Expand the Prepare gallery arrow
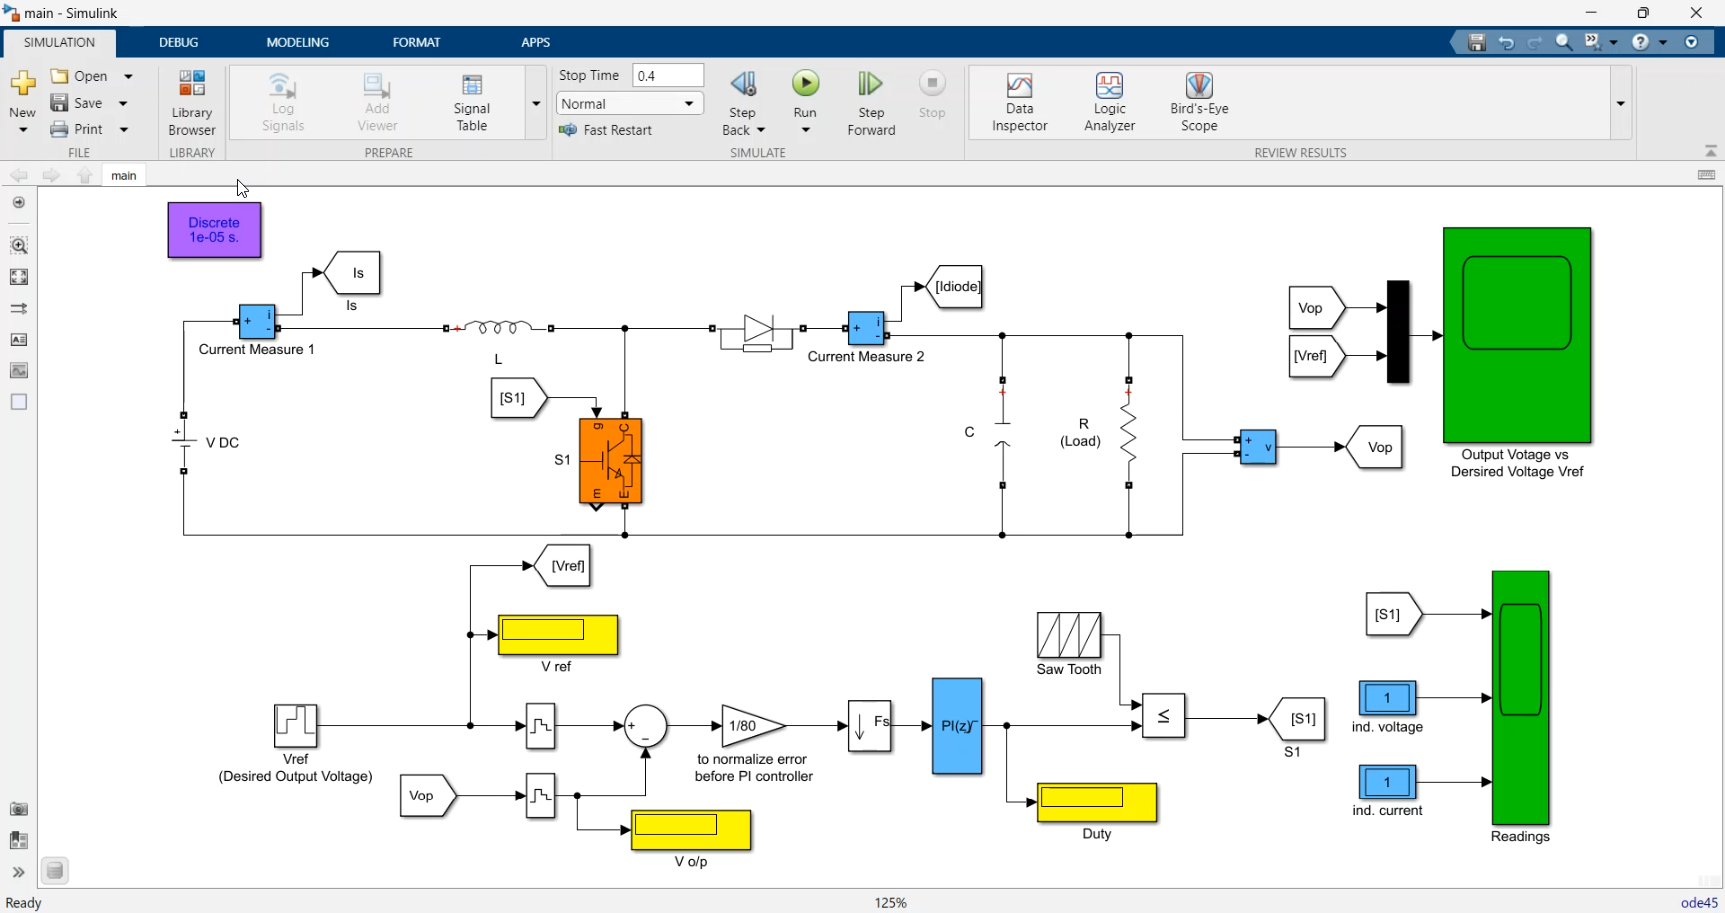 coord(537,104)
